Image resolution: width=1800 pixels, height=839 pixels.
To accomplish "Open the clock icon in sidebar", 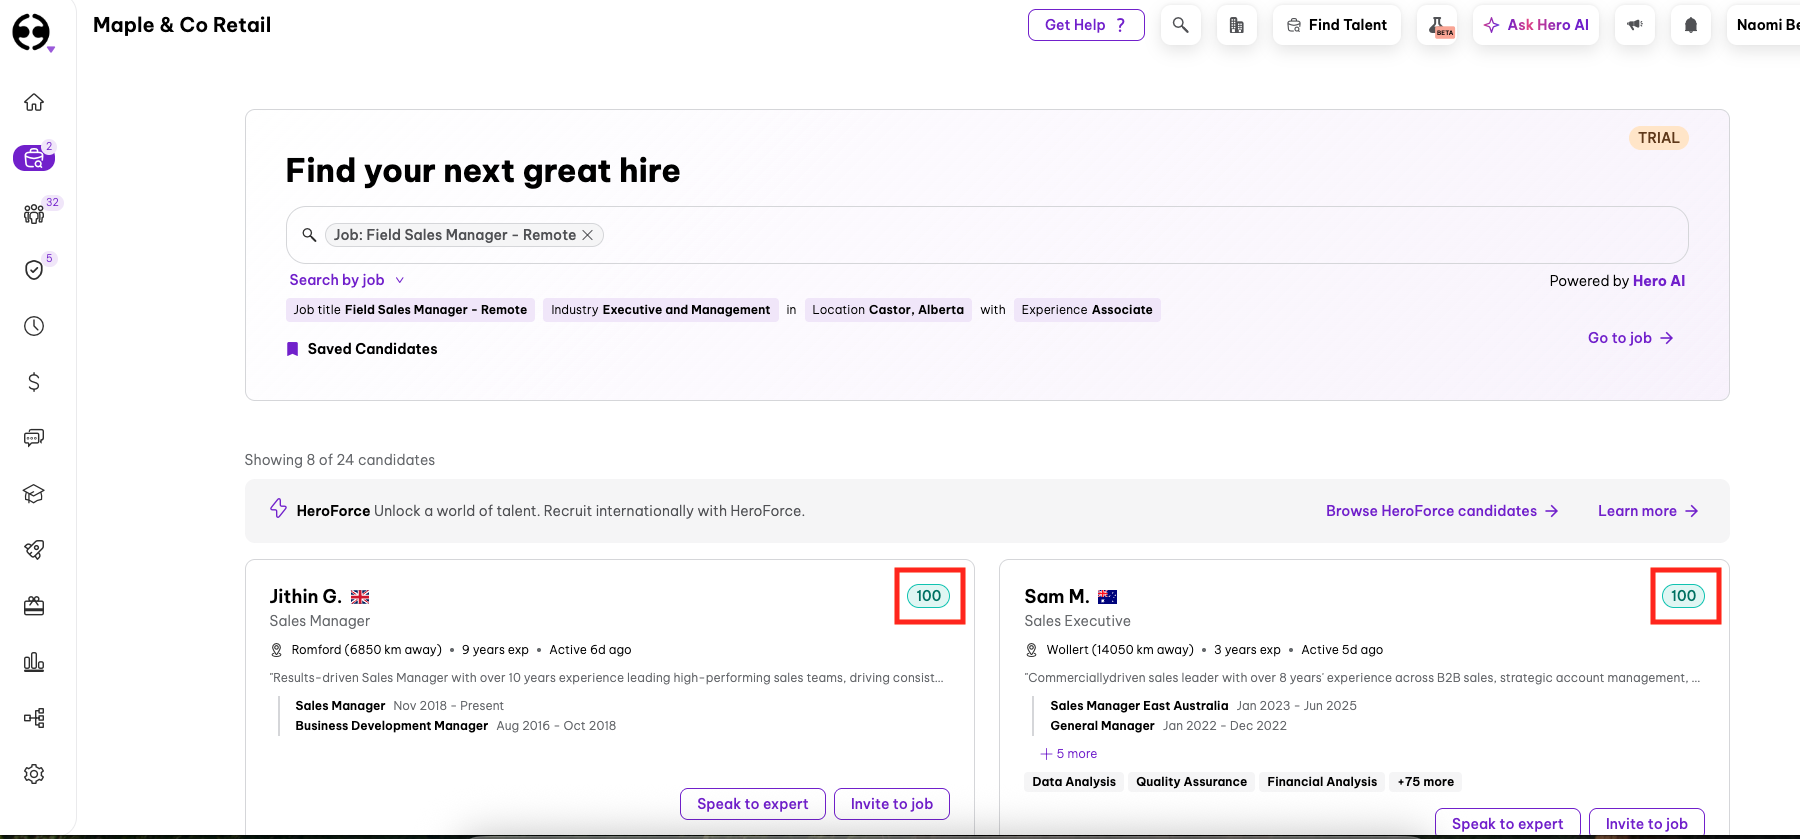I will (x=34, y=326).
